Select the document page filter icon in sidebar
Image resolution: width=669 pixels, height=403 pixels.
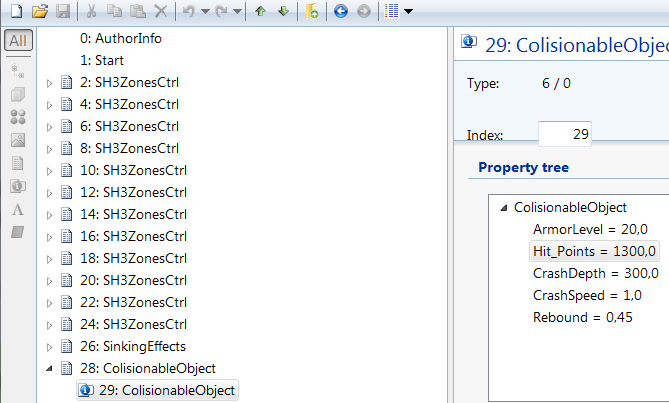click(18, 163)
